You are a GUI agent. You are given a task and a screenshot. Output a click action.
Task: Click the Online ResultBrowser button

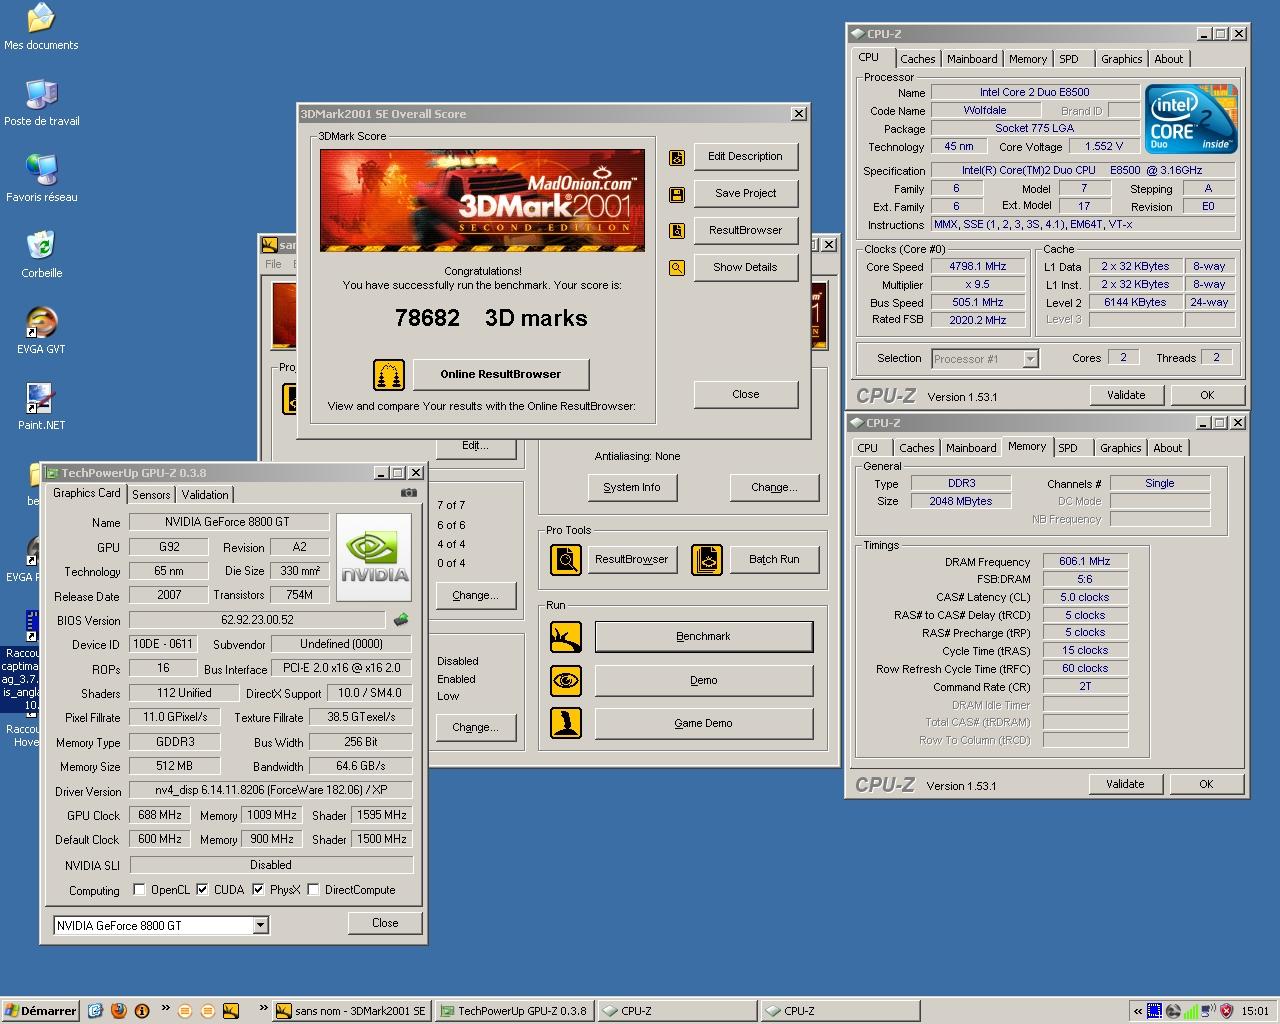(501, 375)
